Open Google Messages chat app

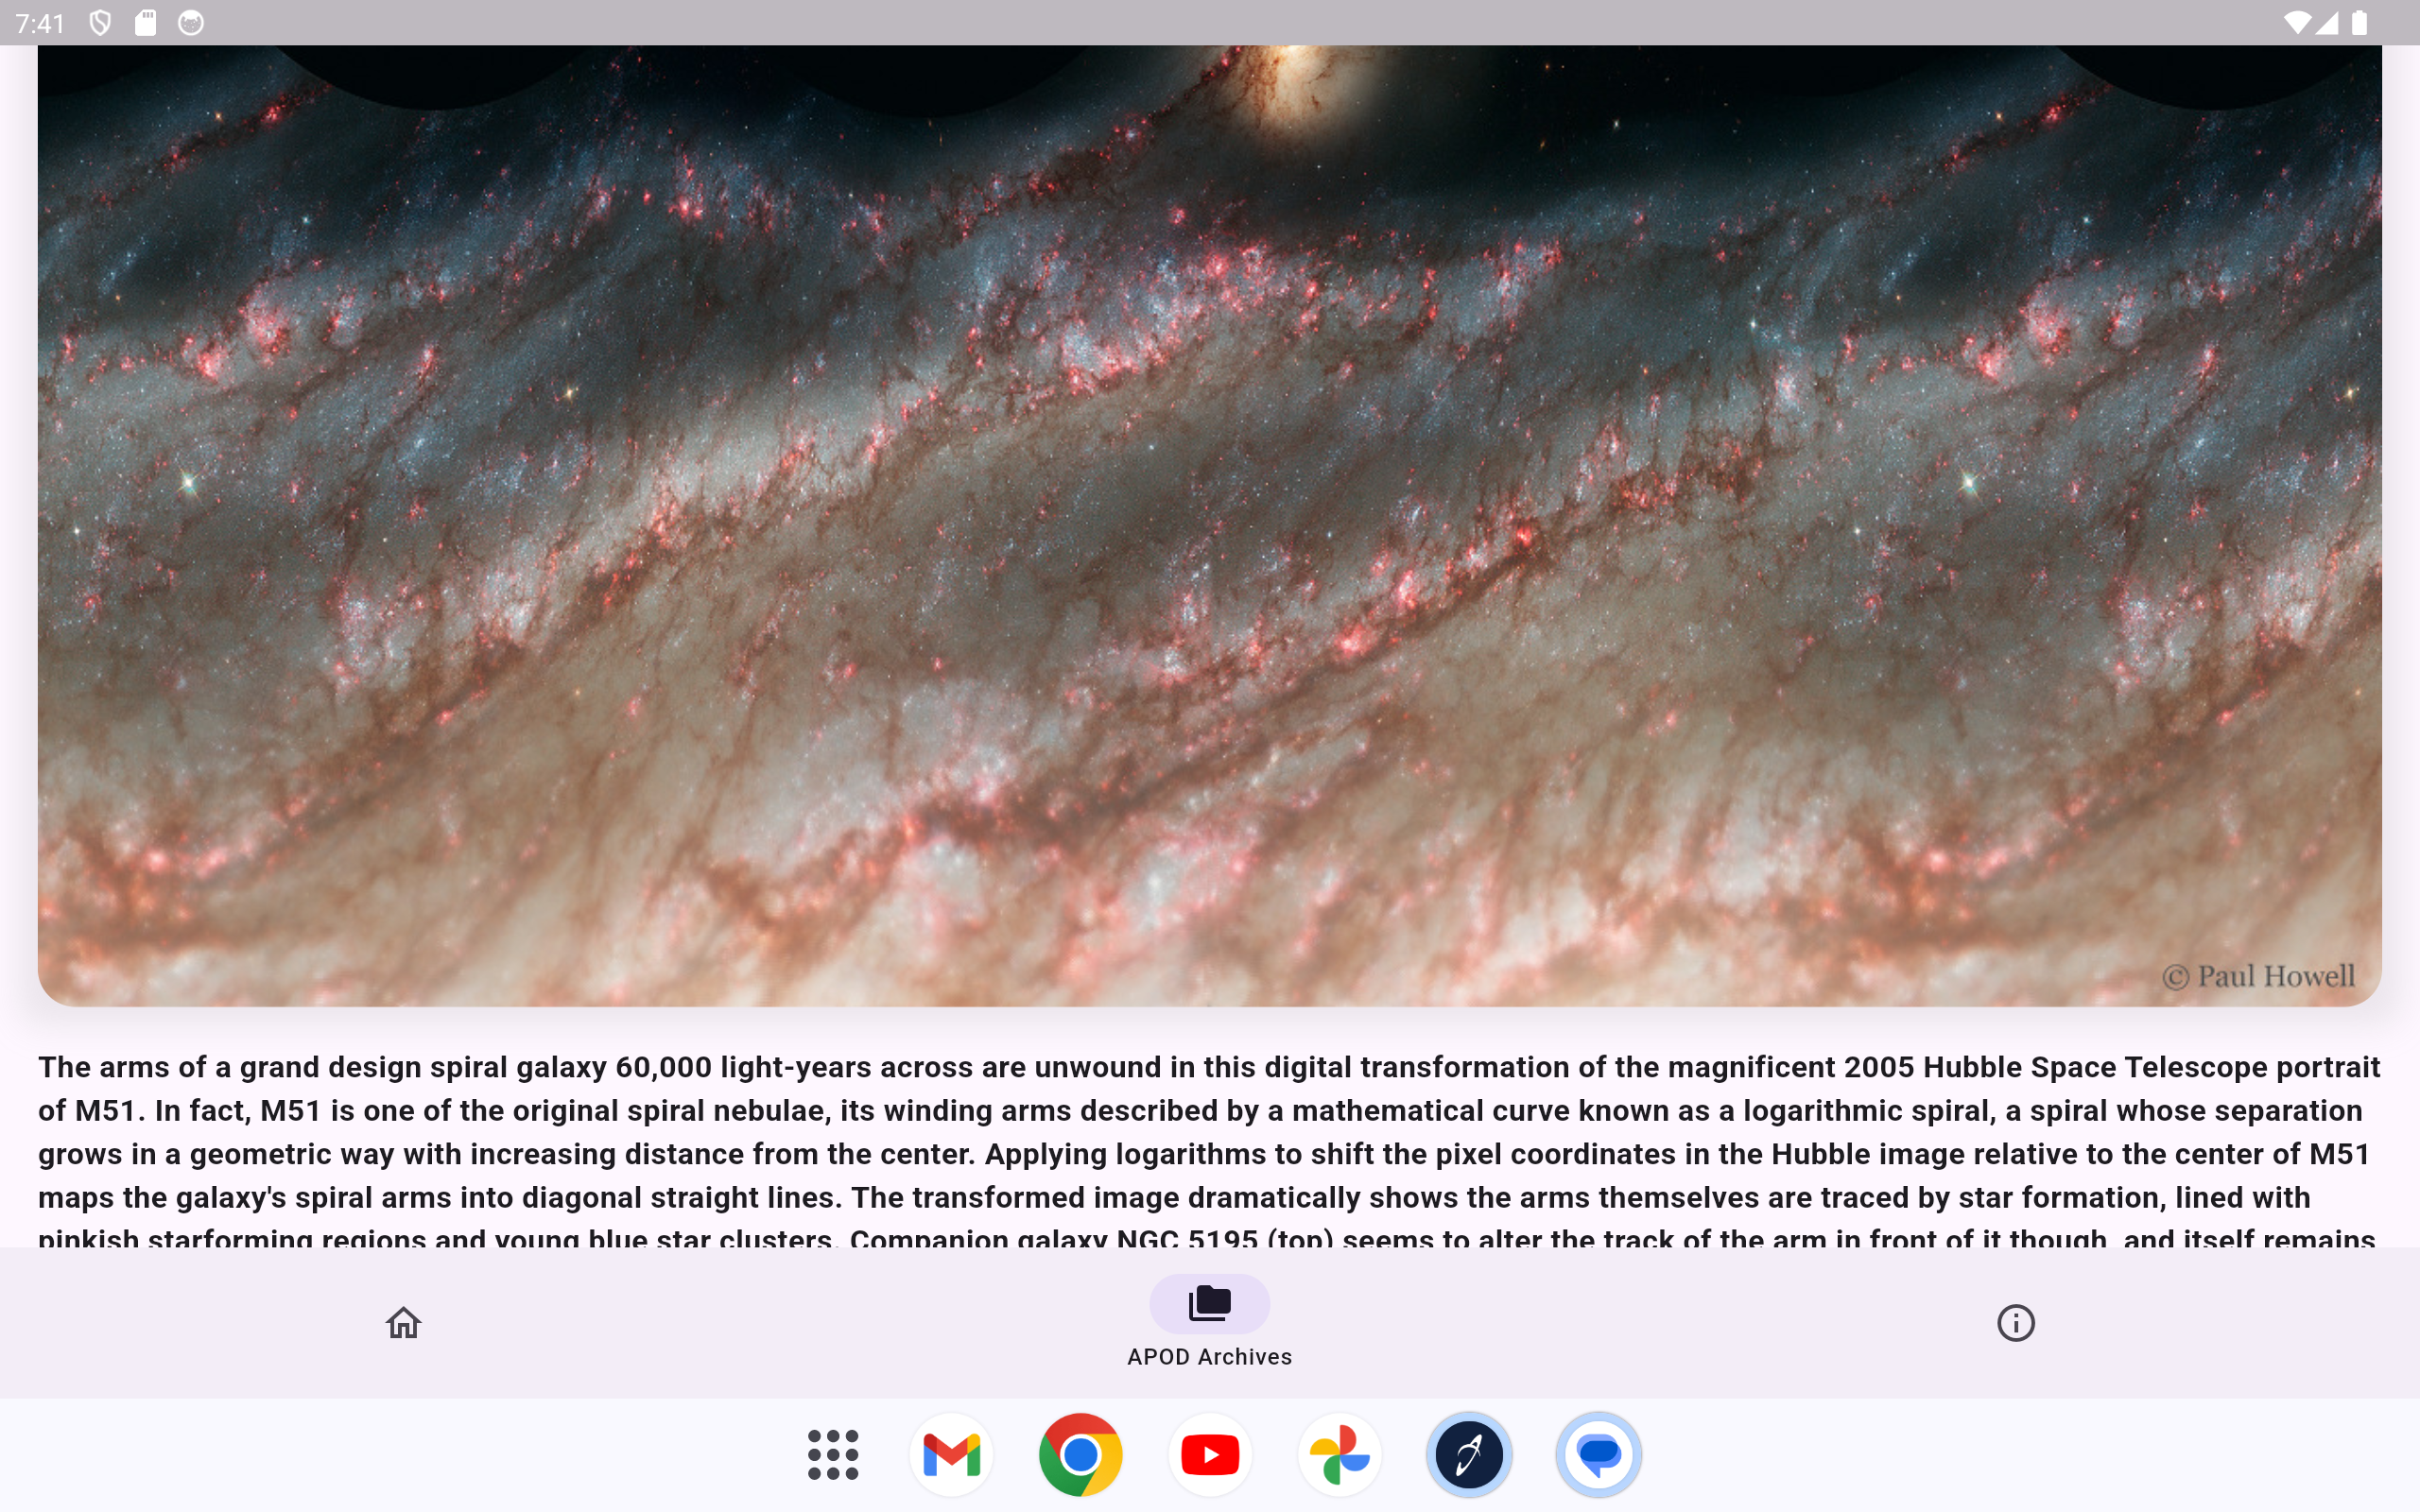point(1599,1454)
